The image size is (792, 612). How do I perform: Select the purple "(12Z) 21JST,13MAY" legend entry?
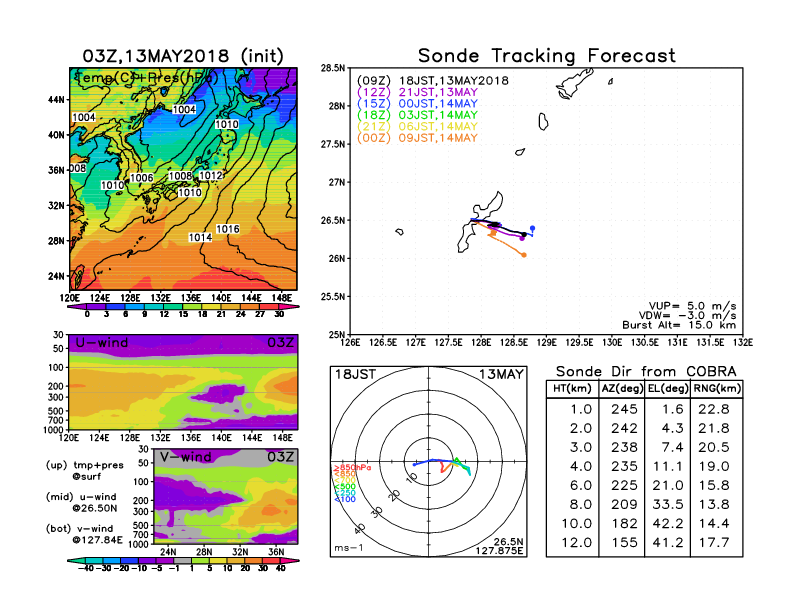pos(417,92)
